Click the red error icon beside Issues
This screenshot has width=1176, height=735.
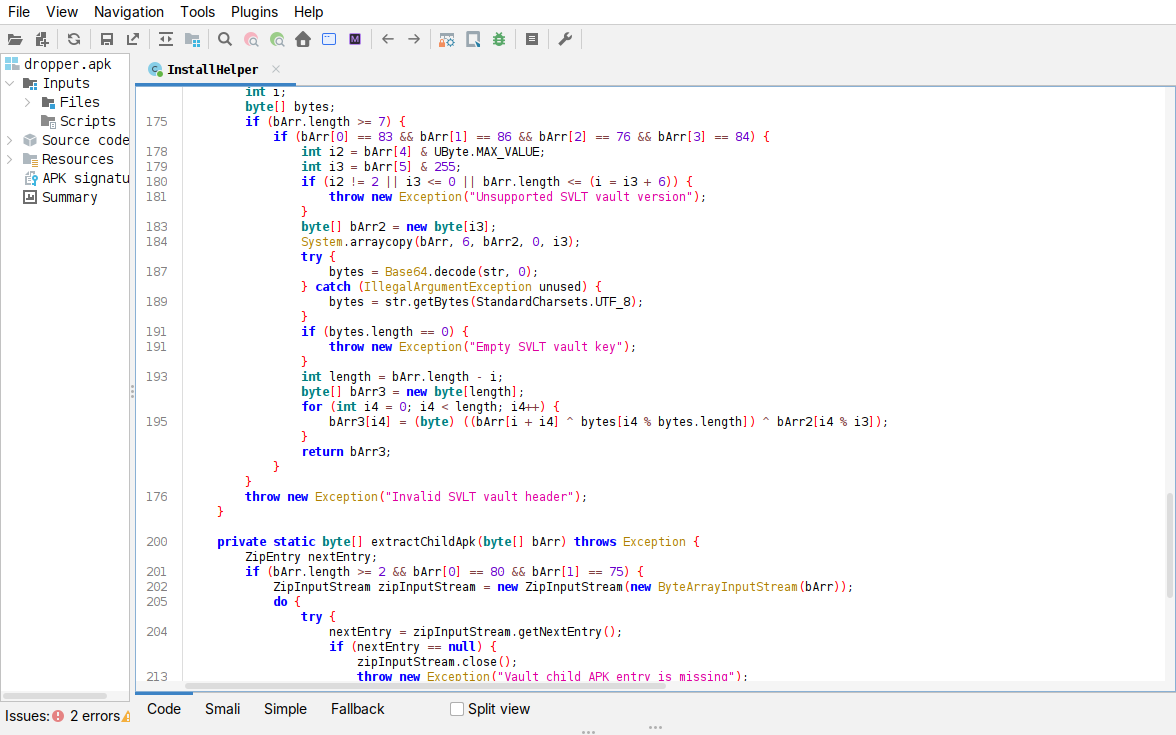(x=58, y=716)
